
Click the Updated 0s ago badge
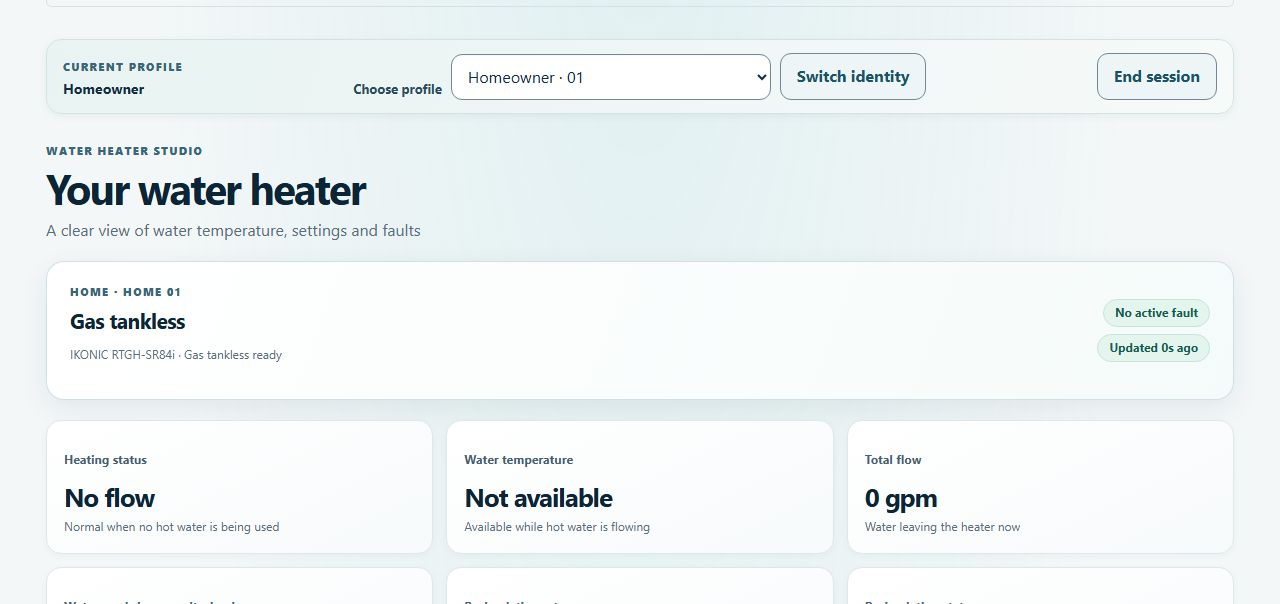[x=1153, y=348]
